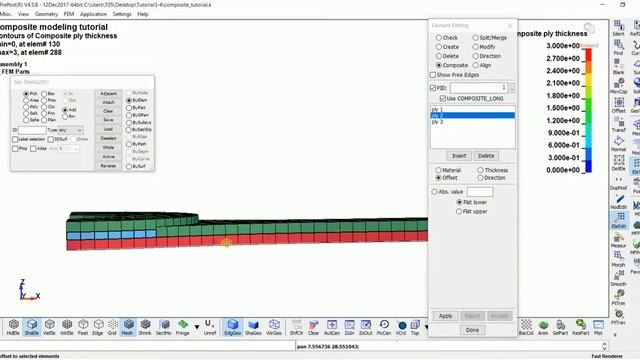Open the Application menu
Viewport: 640px width, 360px height.
click(93, 14)
